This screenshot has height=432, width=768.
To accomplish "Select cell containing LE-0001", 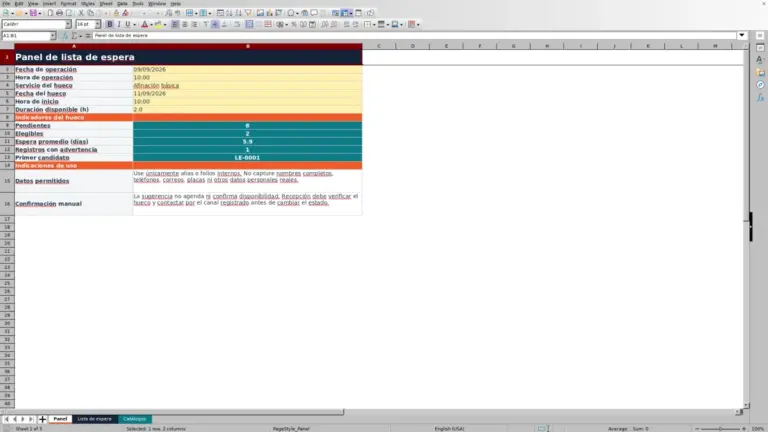I will (x=247, y=158).
